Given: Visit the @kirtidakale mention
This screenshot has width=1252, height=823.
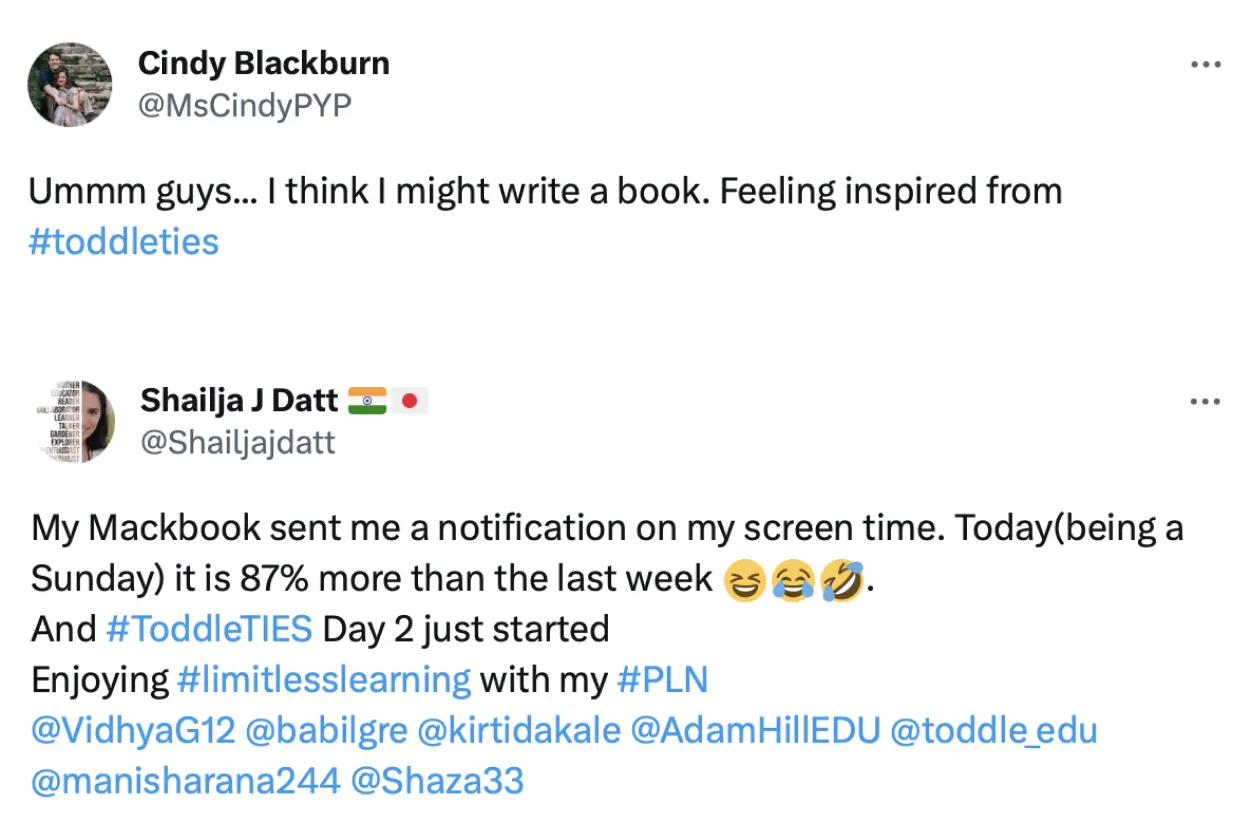Looking at the screenshot, I should [x=518, y=731].
